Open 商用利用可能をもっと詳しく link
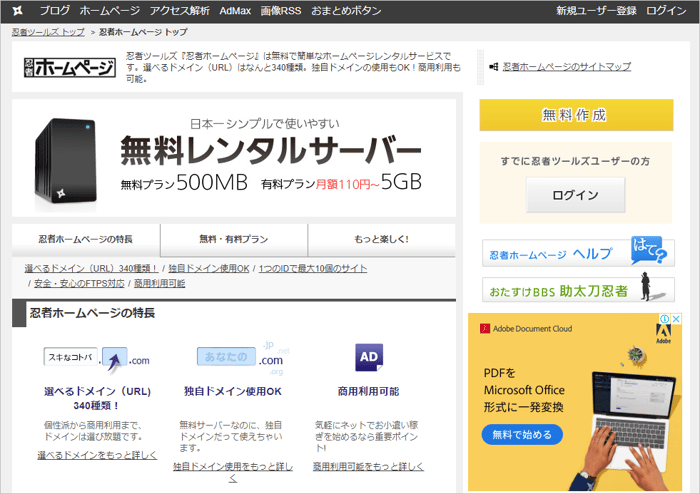Screen dimensions: 700x494 tap(368, 466)
